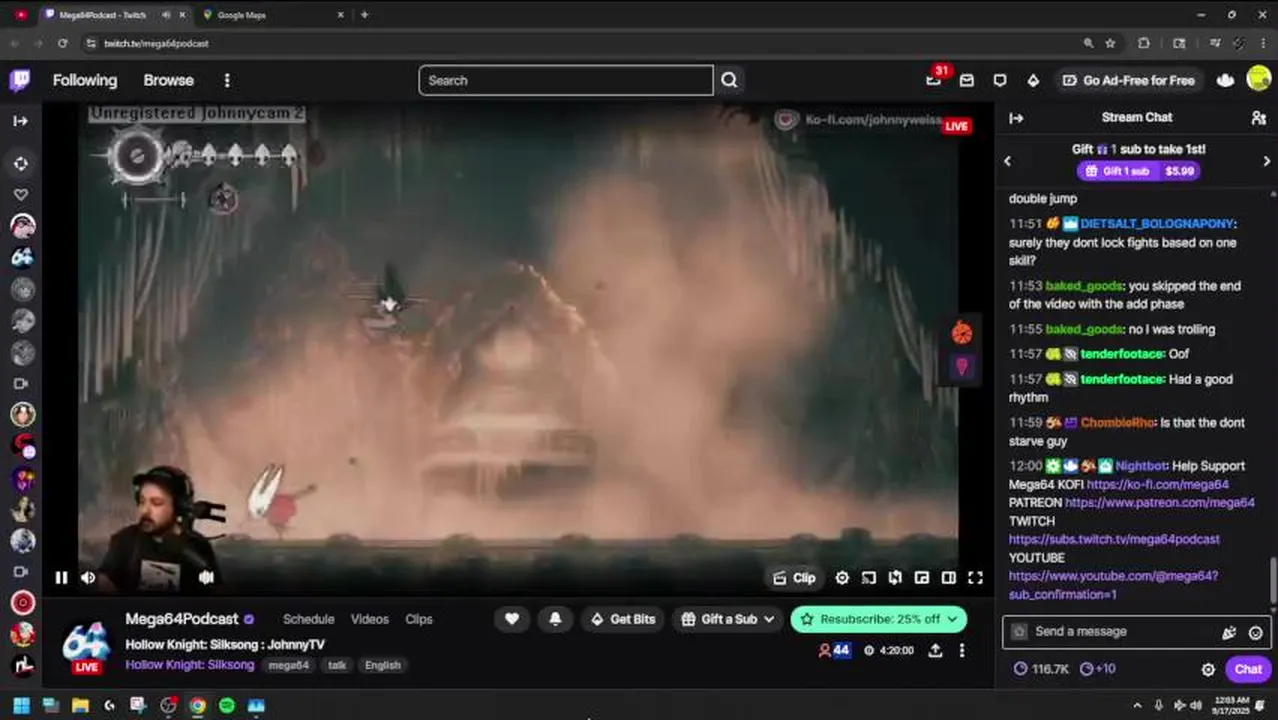
Task: Open the ko-fi.com/mega64 chat link
Action: point(1158,484)
